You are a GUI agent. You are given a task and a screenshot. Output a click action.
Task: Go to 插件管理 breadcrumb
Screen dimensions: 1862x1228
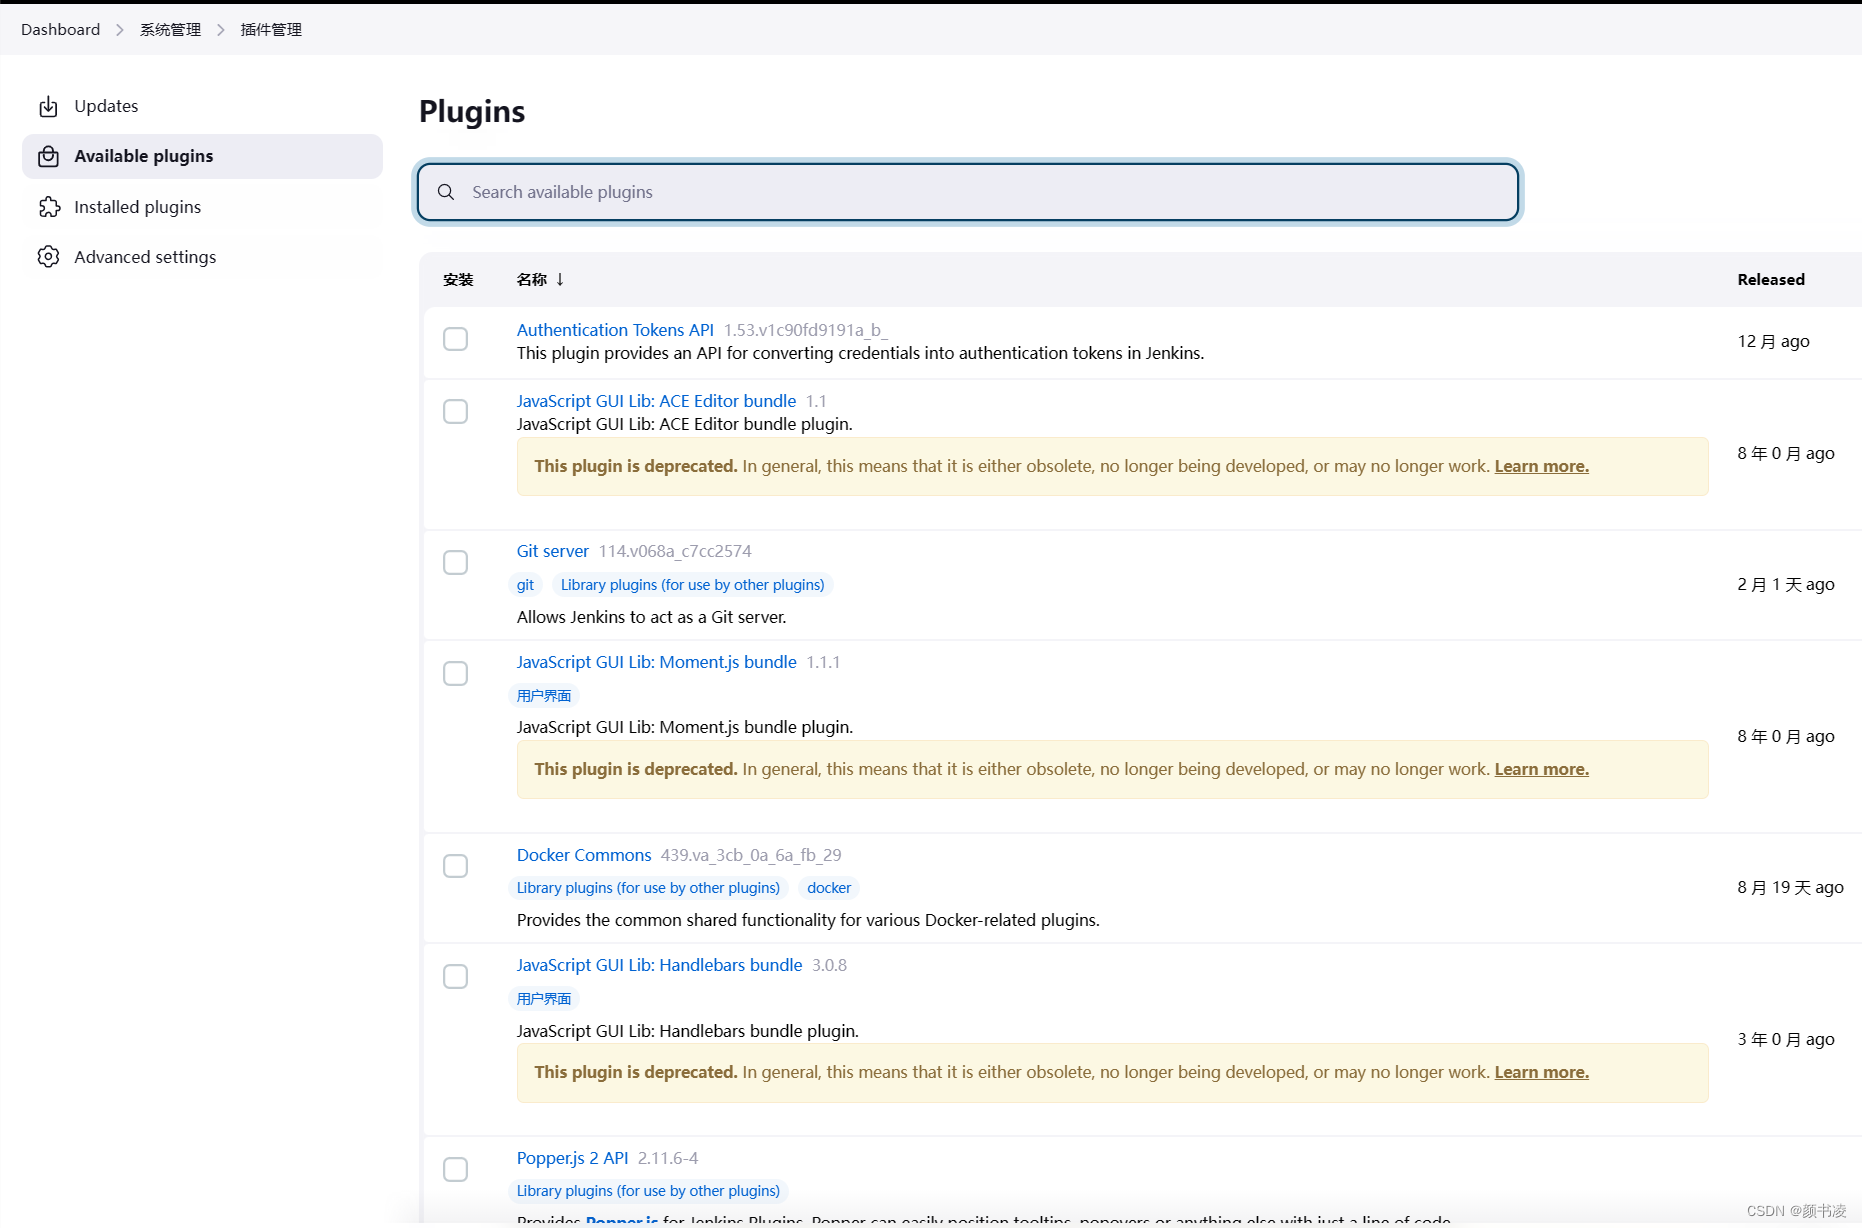(271, 30)
